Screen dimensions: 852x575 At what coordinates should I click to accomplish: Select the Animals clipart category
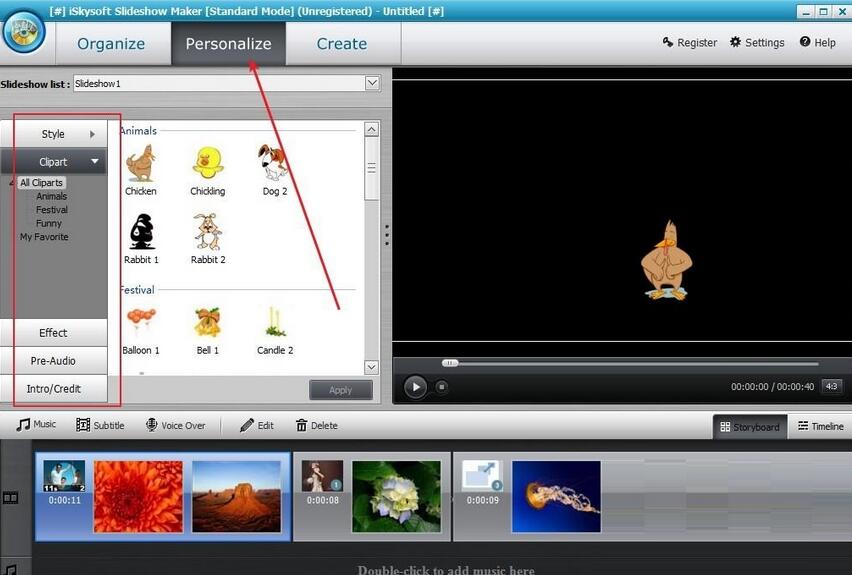coord(52,196)
